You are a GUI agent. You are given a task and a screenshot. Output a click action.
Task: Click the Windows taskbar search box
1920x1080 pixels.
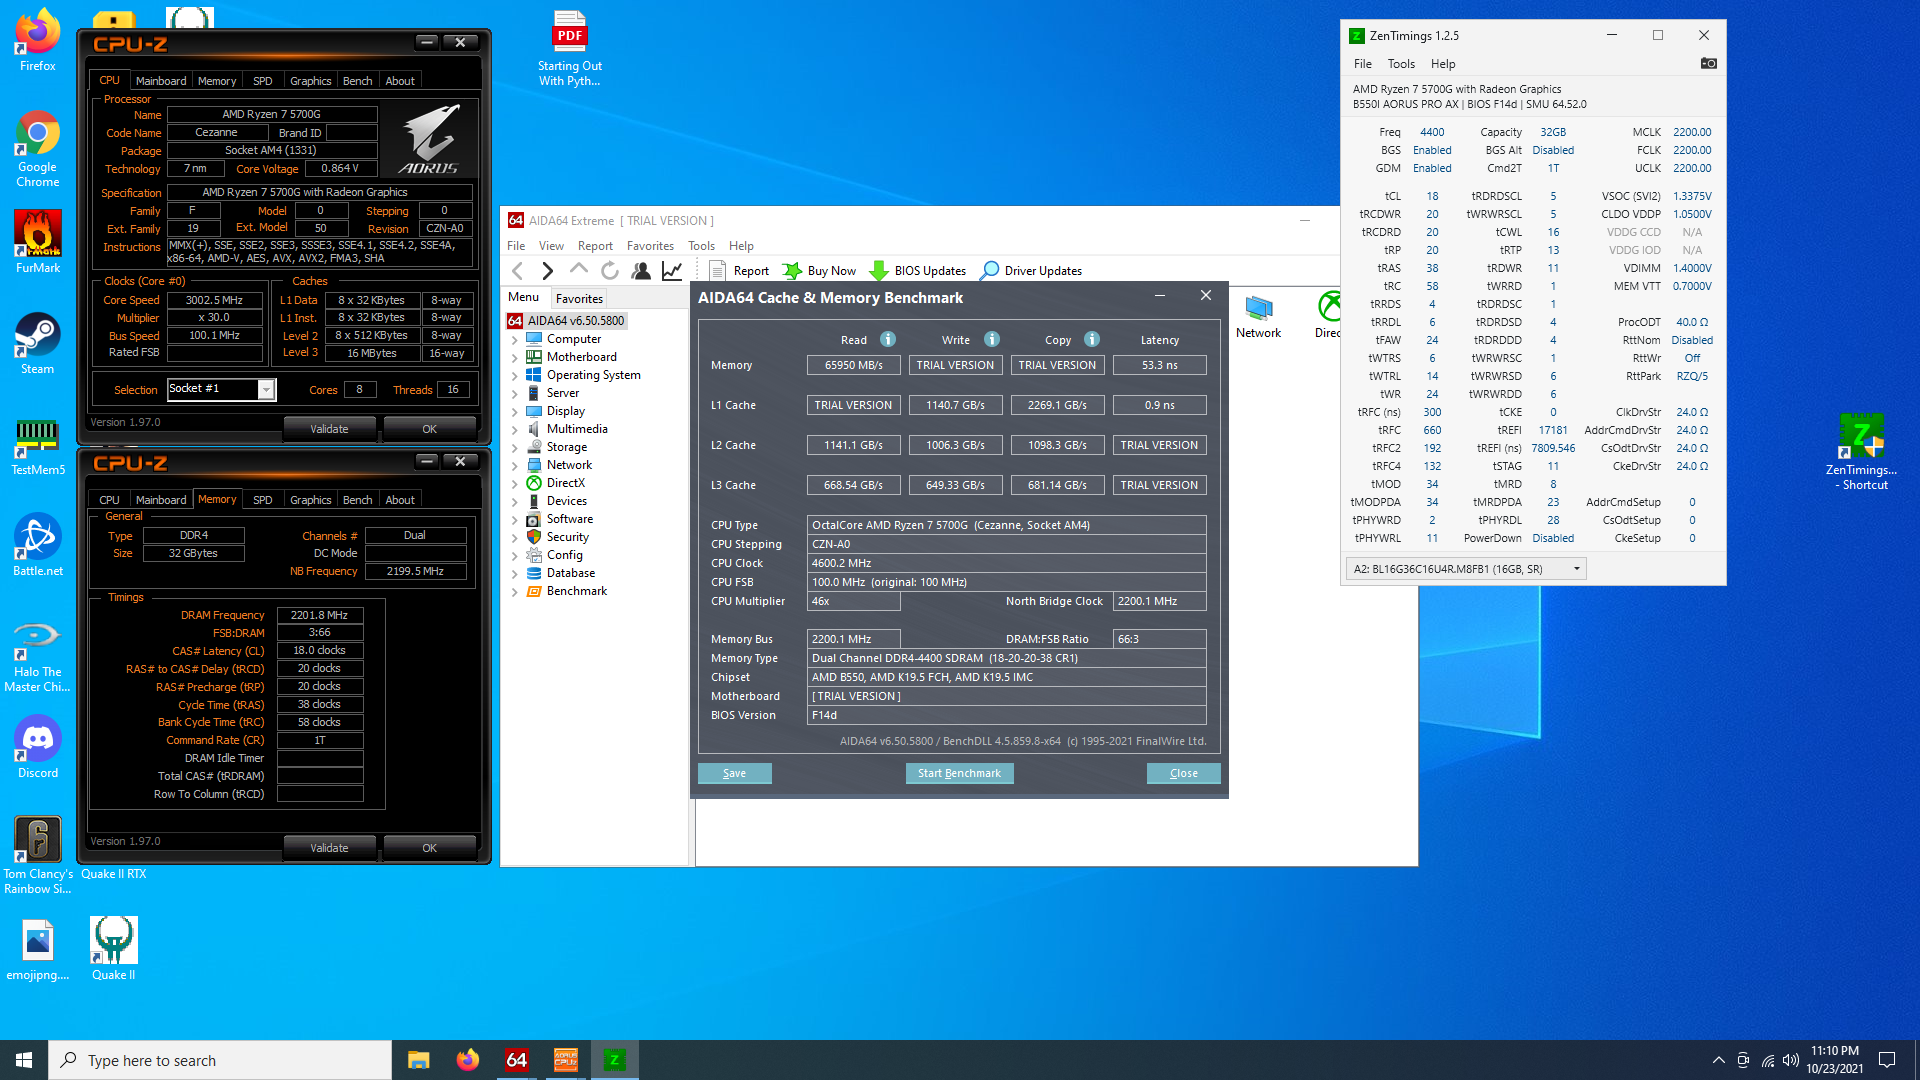(220, 1060)
